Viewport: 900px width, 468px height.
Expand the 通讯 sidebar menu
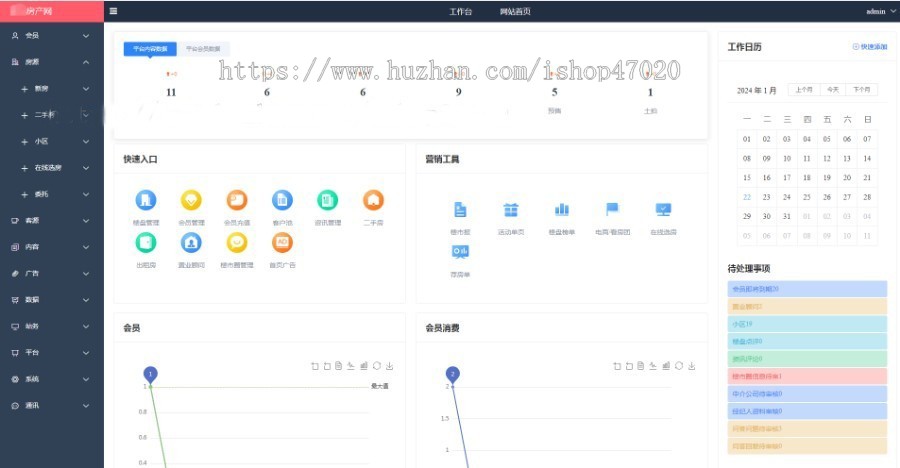coord(52,405)
